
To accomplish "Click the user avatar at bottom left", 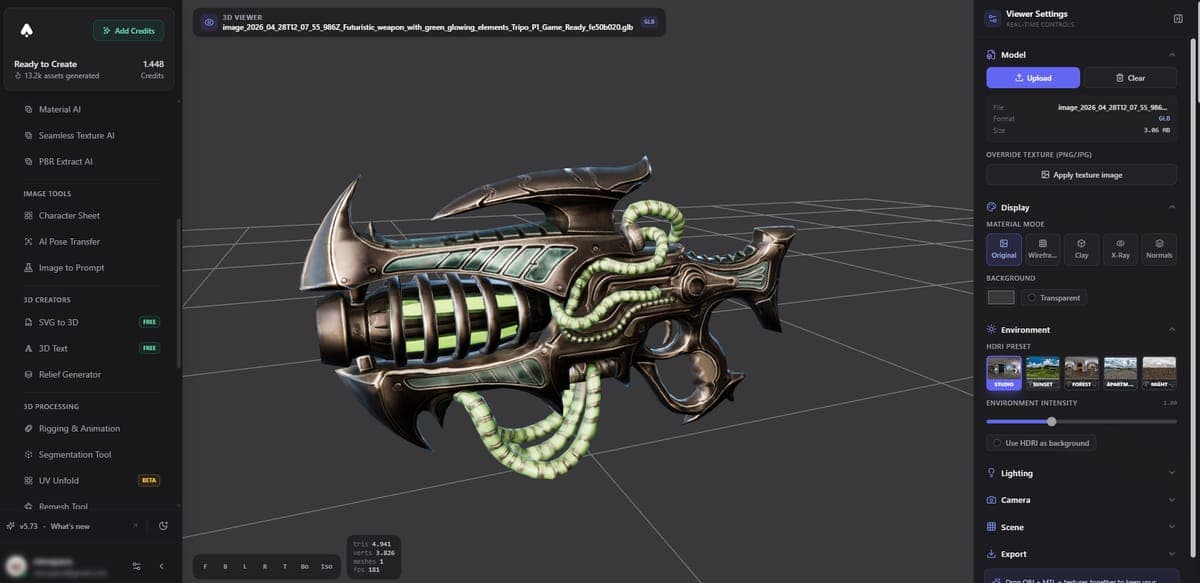I will pyautogui.click(x=18, y=565).
